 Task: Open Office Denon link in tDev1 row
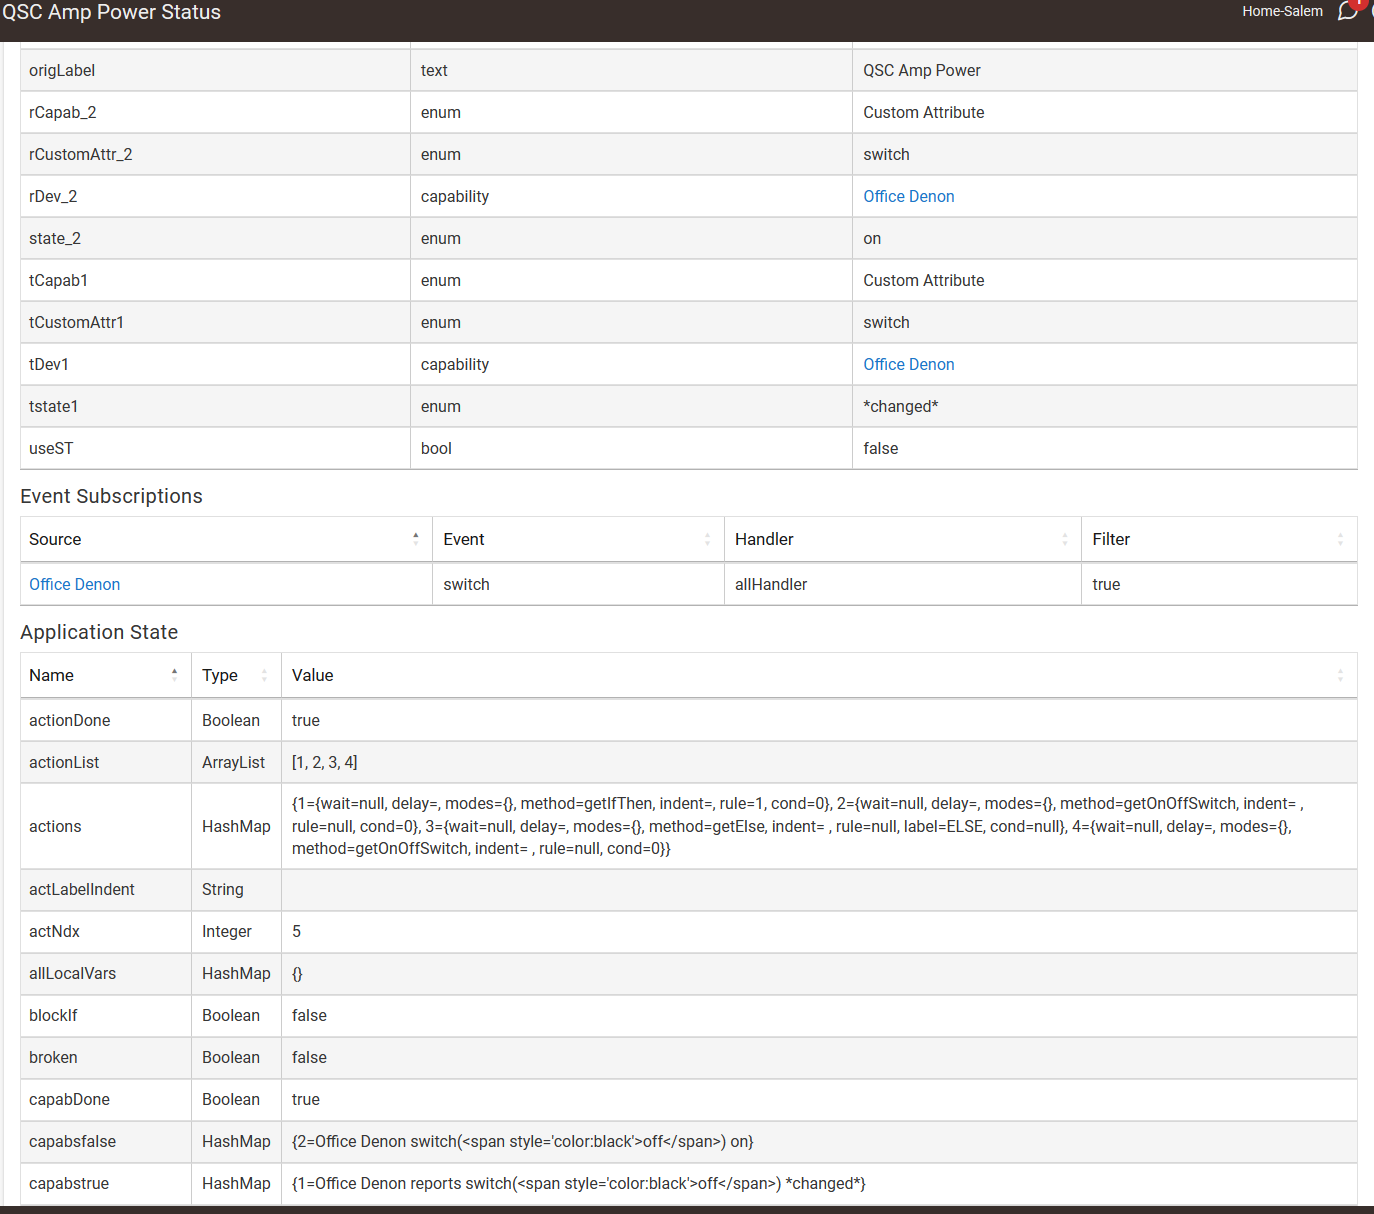click(908, 365)
